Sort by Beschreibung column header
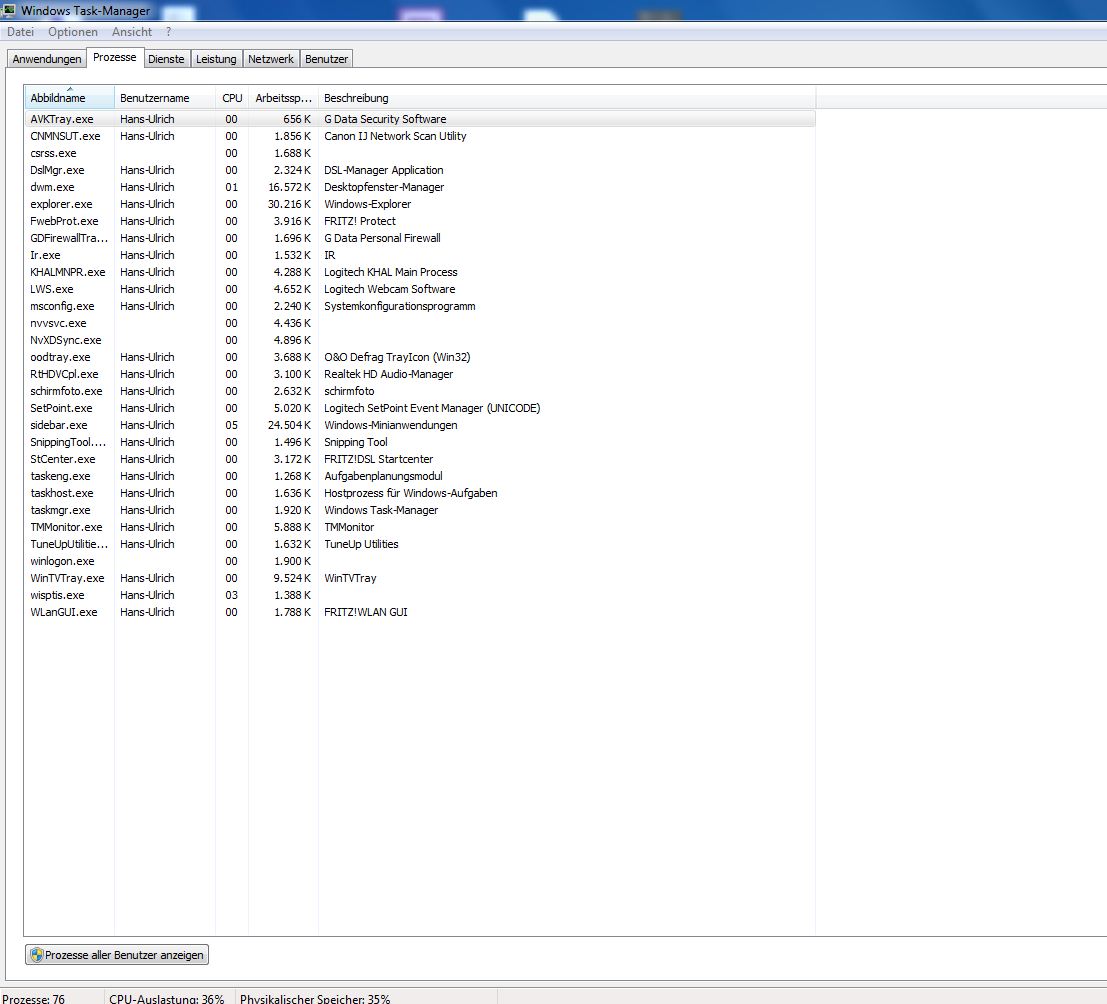Viewport: 1107px width, 1004px height. (x=566, y=98)
